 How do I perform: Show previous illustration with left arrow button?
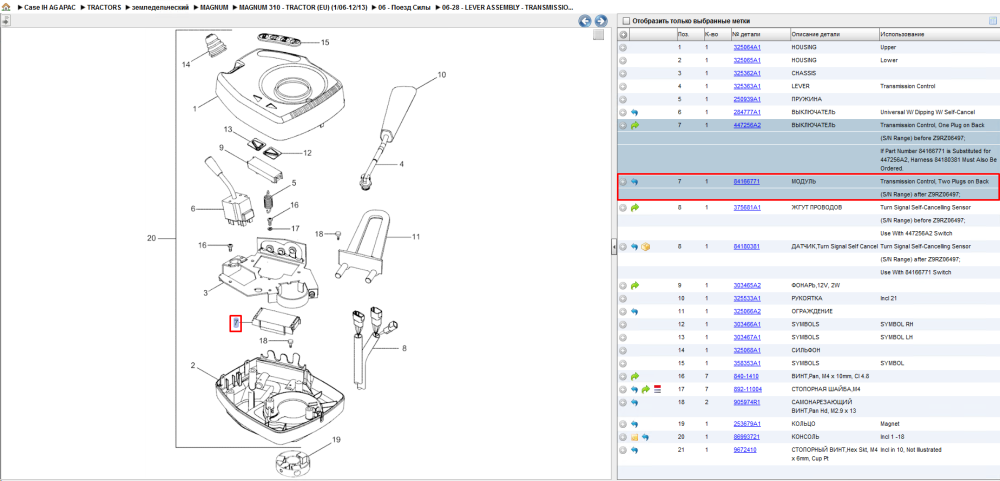click(x=585, y=21)
